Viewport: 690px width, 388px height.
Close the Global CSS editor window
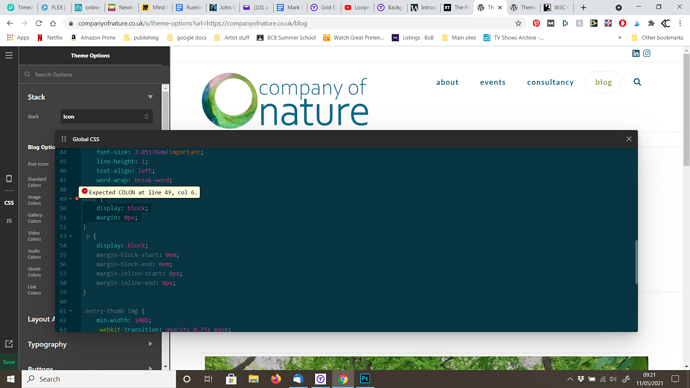click(x=629, y=139)
